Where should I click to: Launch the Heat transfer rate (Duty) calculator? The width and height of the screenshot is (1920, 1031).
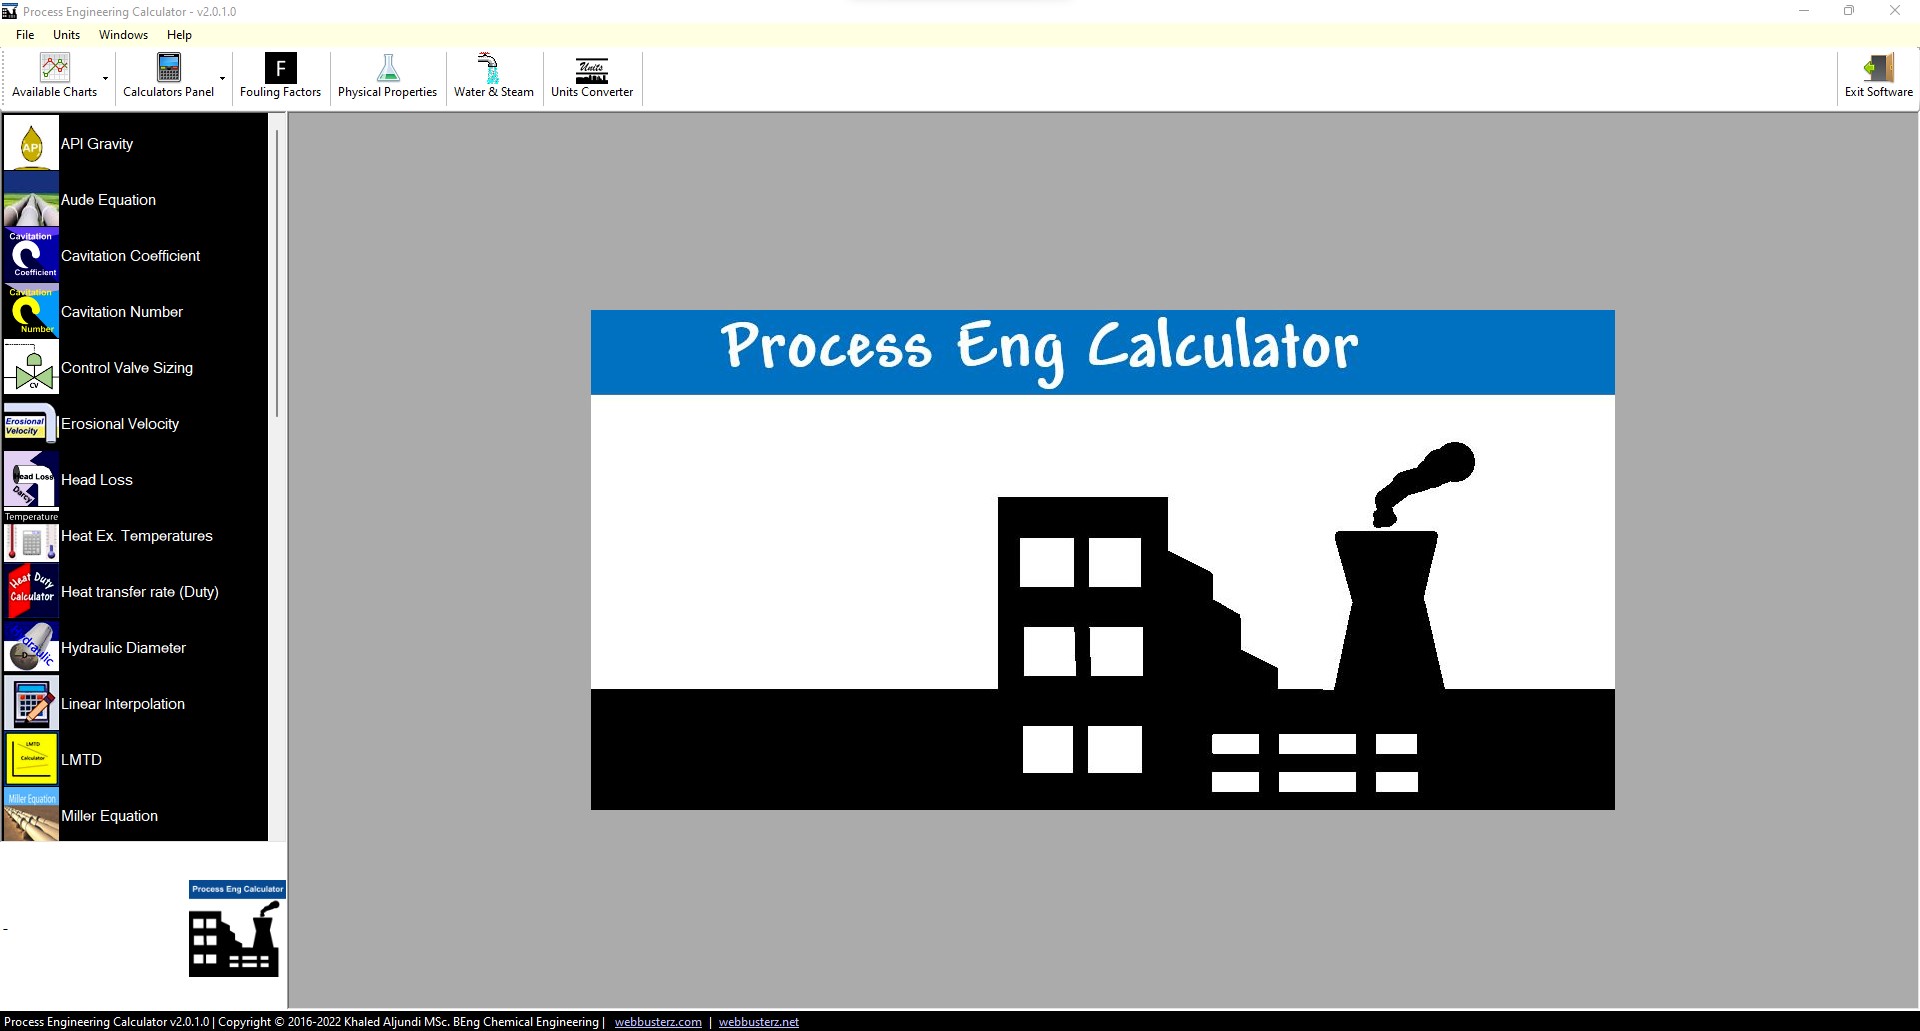(139, 591)
